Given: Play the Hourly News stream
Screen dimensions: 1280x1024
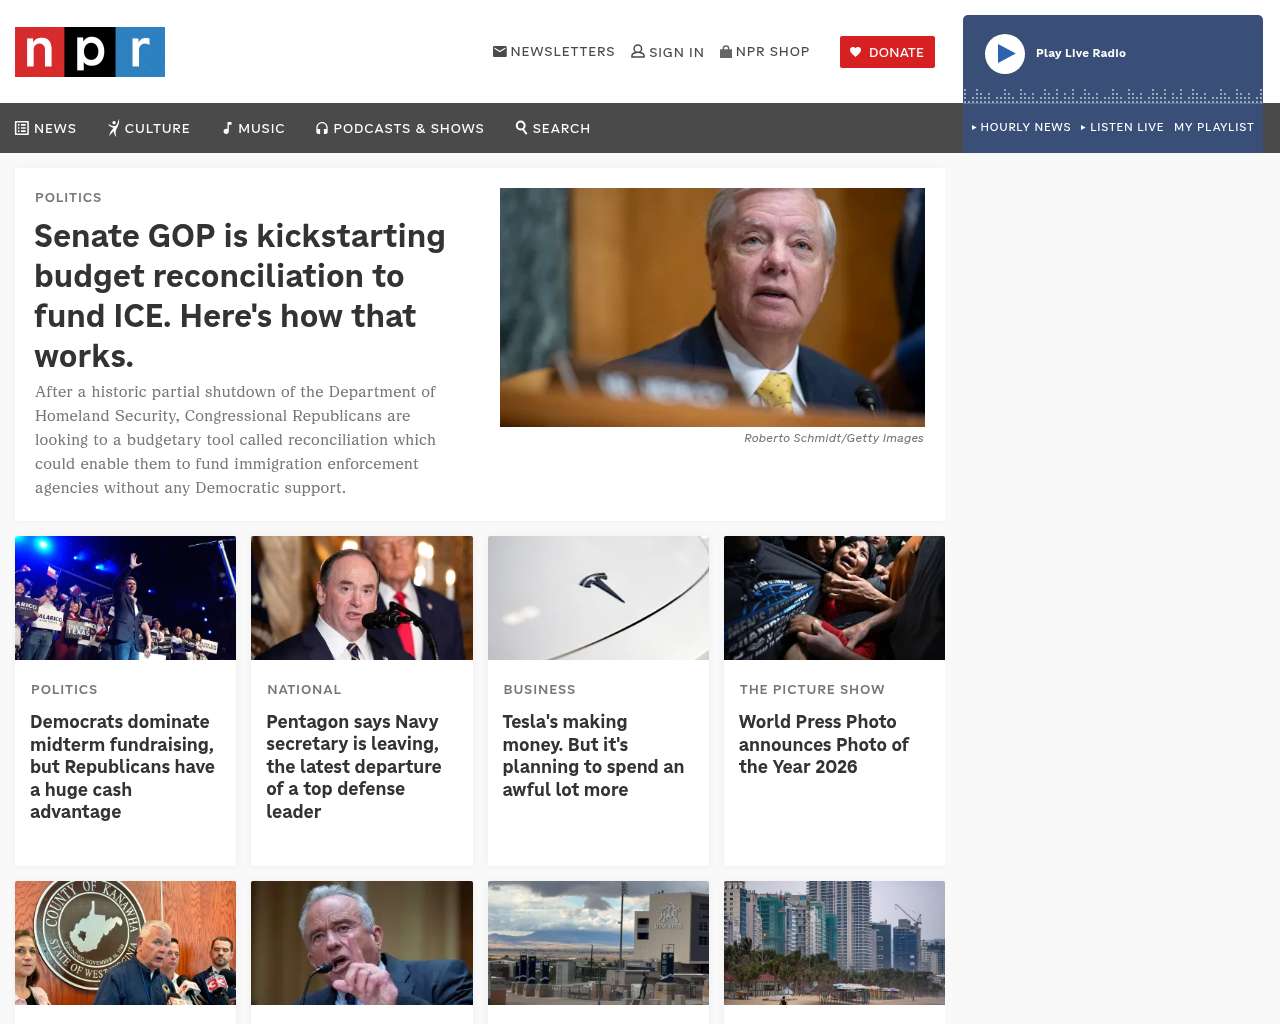Looking at the screenshot, I should tap(1021, 127).
